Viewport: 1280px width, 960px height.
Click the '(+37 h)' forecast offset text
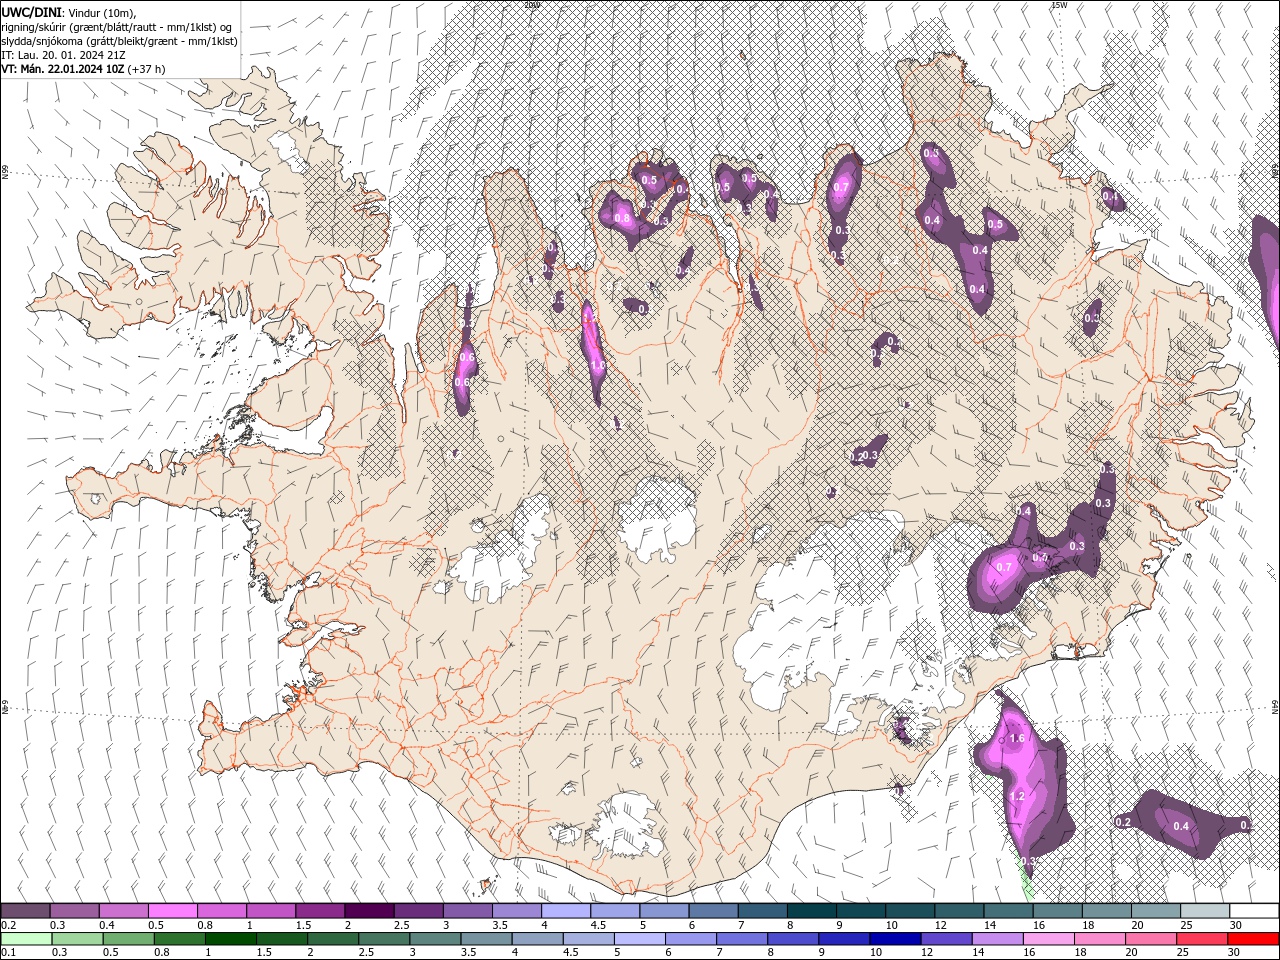pos(147,69)
